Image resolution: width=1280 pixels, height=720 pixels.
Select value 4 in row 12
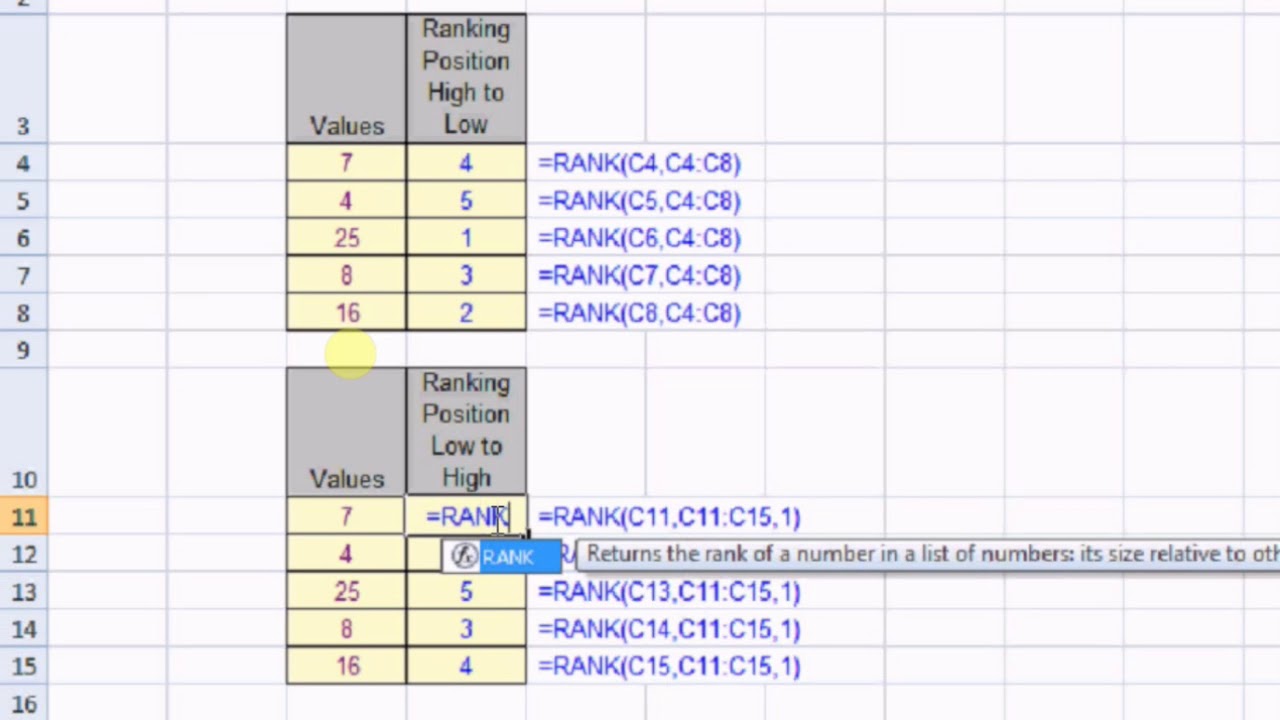click(x=346, y=554)
